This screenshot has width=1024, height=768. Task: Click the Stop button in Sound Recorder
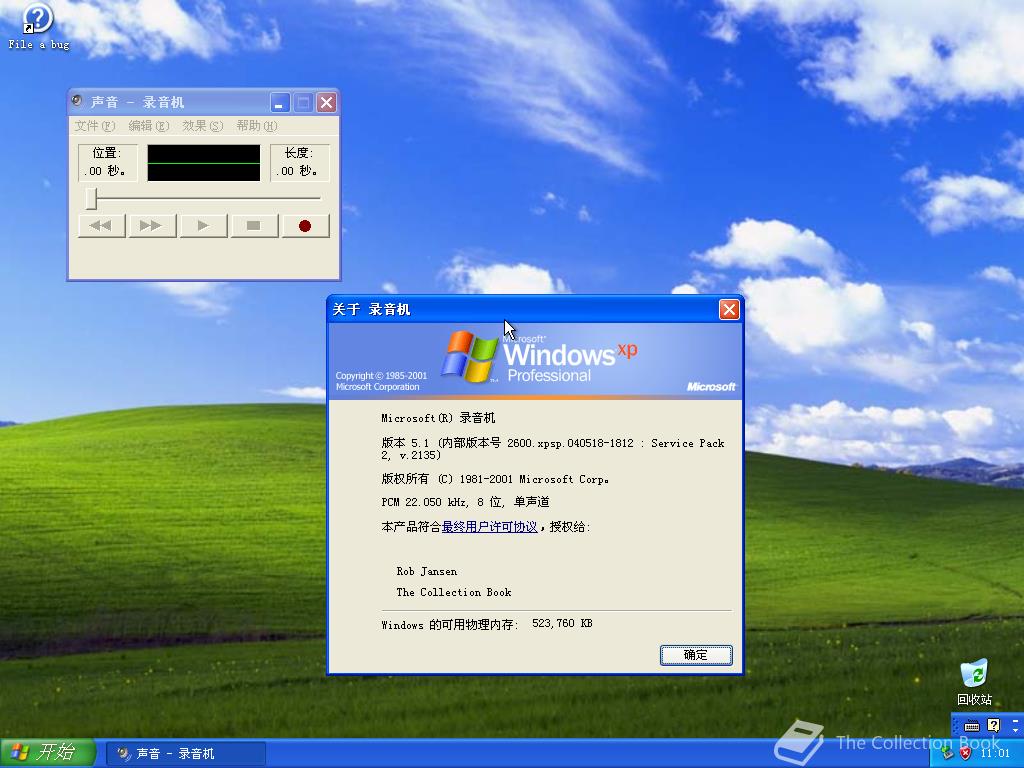(x=254, y=226)
